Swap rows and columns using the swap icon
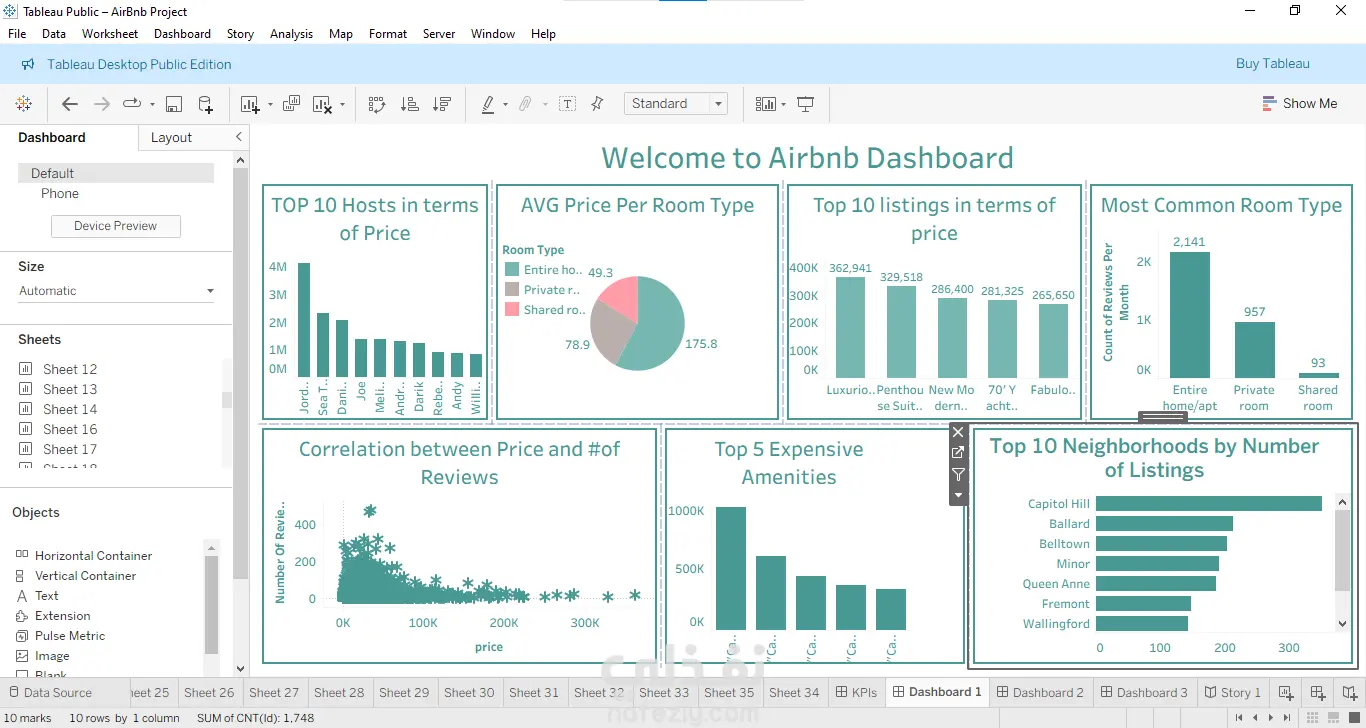 [377, 104]
